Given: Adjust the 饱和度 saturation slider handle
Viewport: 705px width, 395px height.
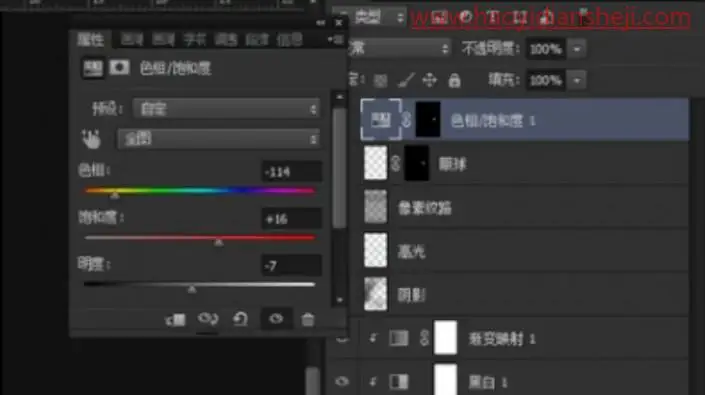Looking at the screenshot, I should pyautogui.click(x=219, y=242).
